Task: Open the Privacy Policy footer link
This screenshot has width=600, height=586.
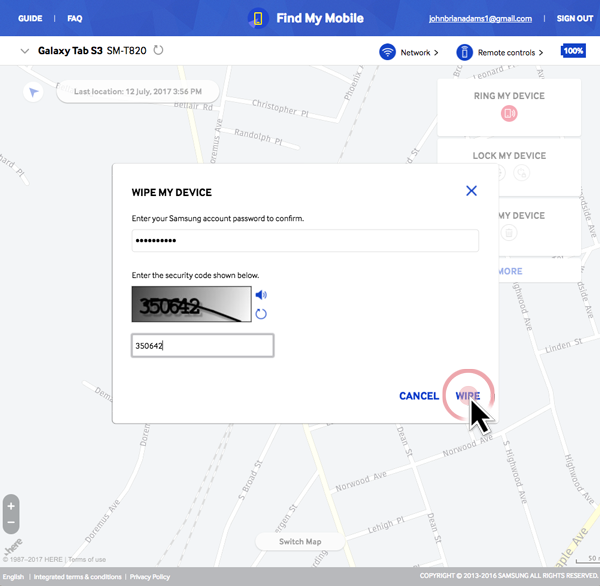Action: pos(150,577)
